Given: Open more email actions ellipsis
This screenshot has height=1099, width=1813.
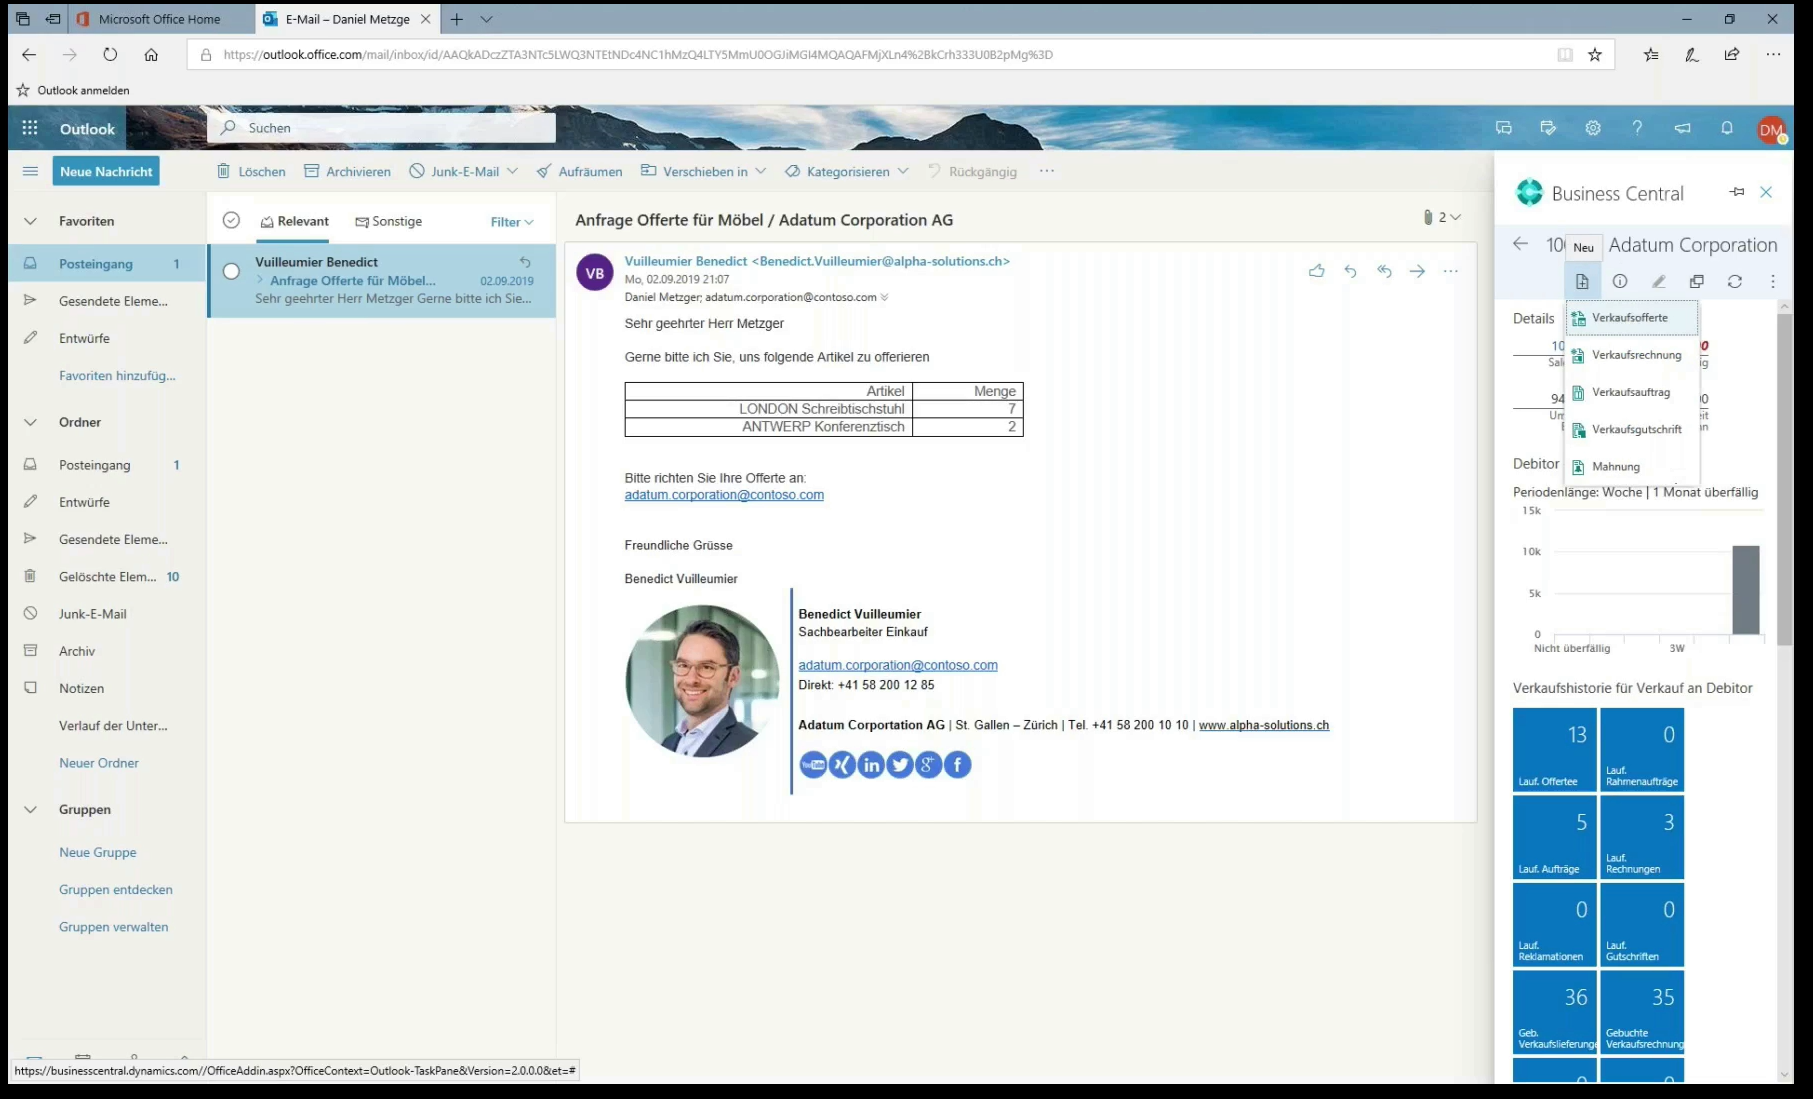Looking at the screenshot, I should pyautogui.click(x=1451, y=271).
